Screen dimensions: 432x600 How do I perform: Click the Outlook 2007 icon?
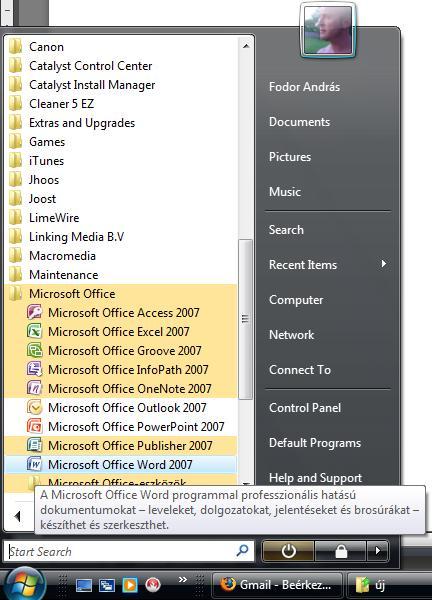pyautogui.click(x=34, y=408)
